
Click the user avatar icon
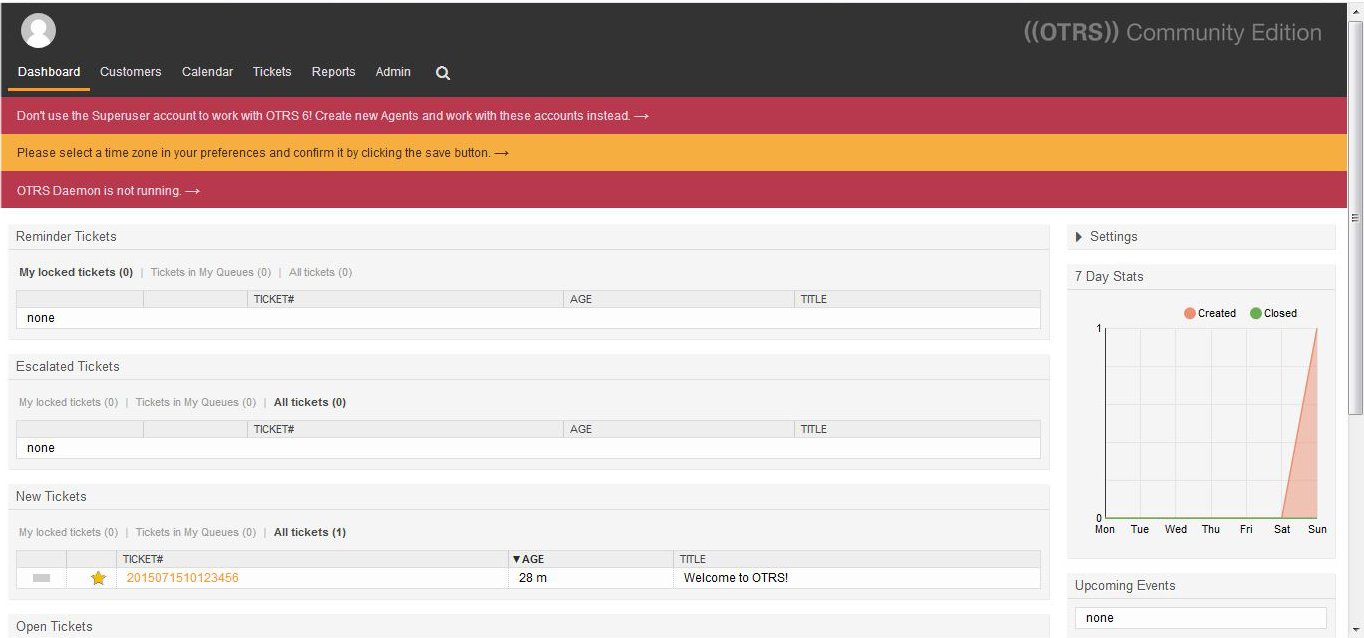tap(38, 31)
